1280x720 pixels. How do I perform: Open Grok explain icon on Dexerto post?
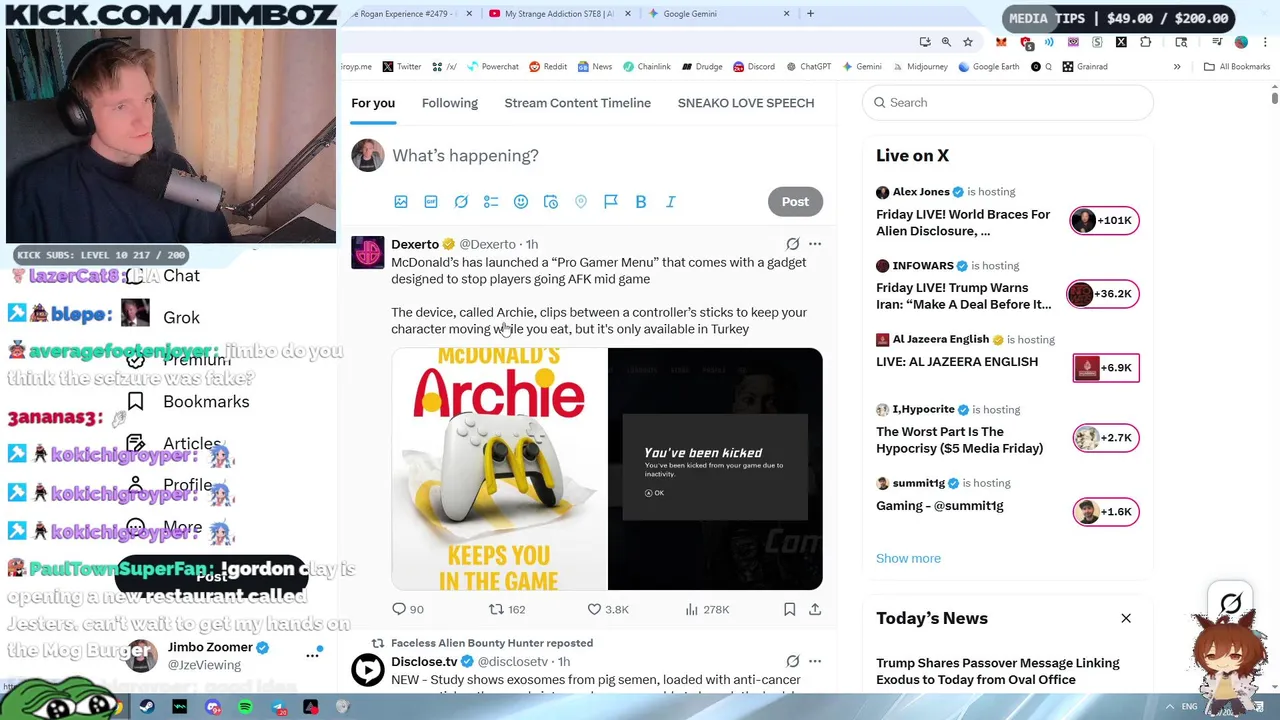(793, 244)
